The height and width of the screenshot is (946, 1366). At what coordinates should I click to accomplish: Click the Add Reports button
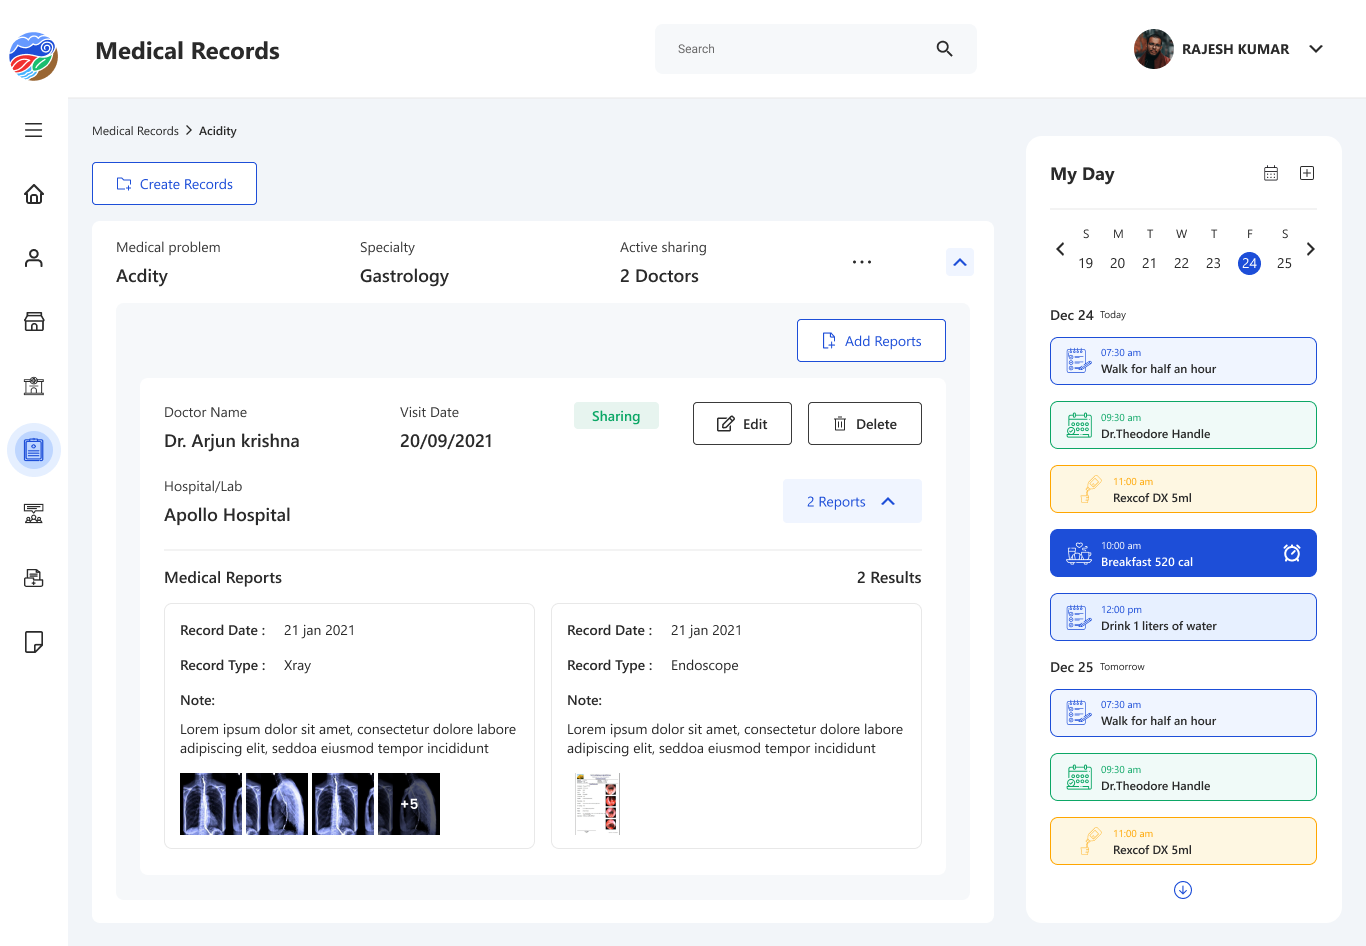pos(871,341)
